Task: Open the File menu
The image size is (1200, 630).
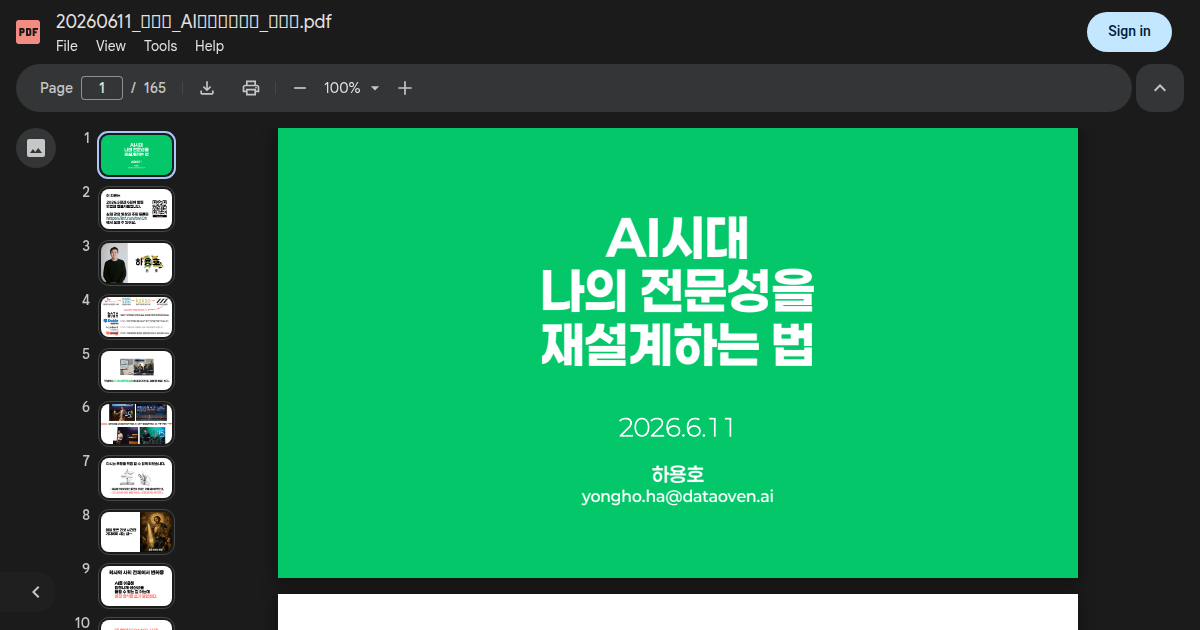Action: (x=67, y=46)
